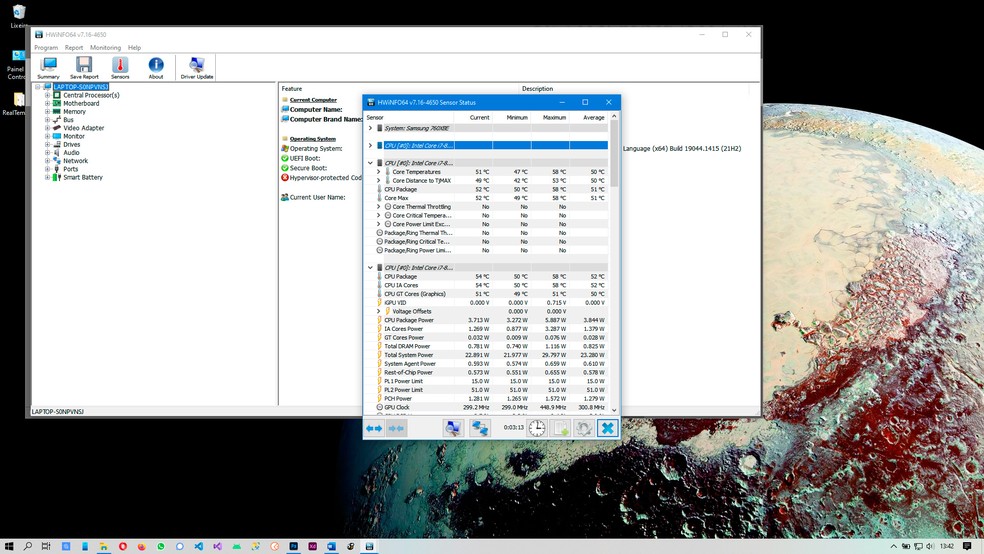Open Photoshop from the taskbar
The width and height of the screenshot is (984, 554).
tap(293, 546)
